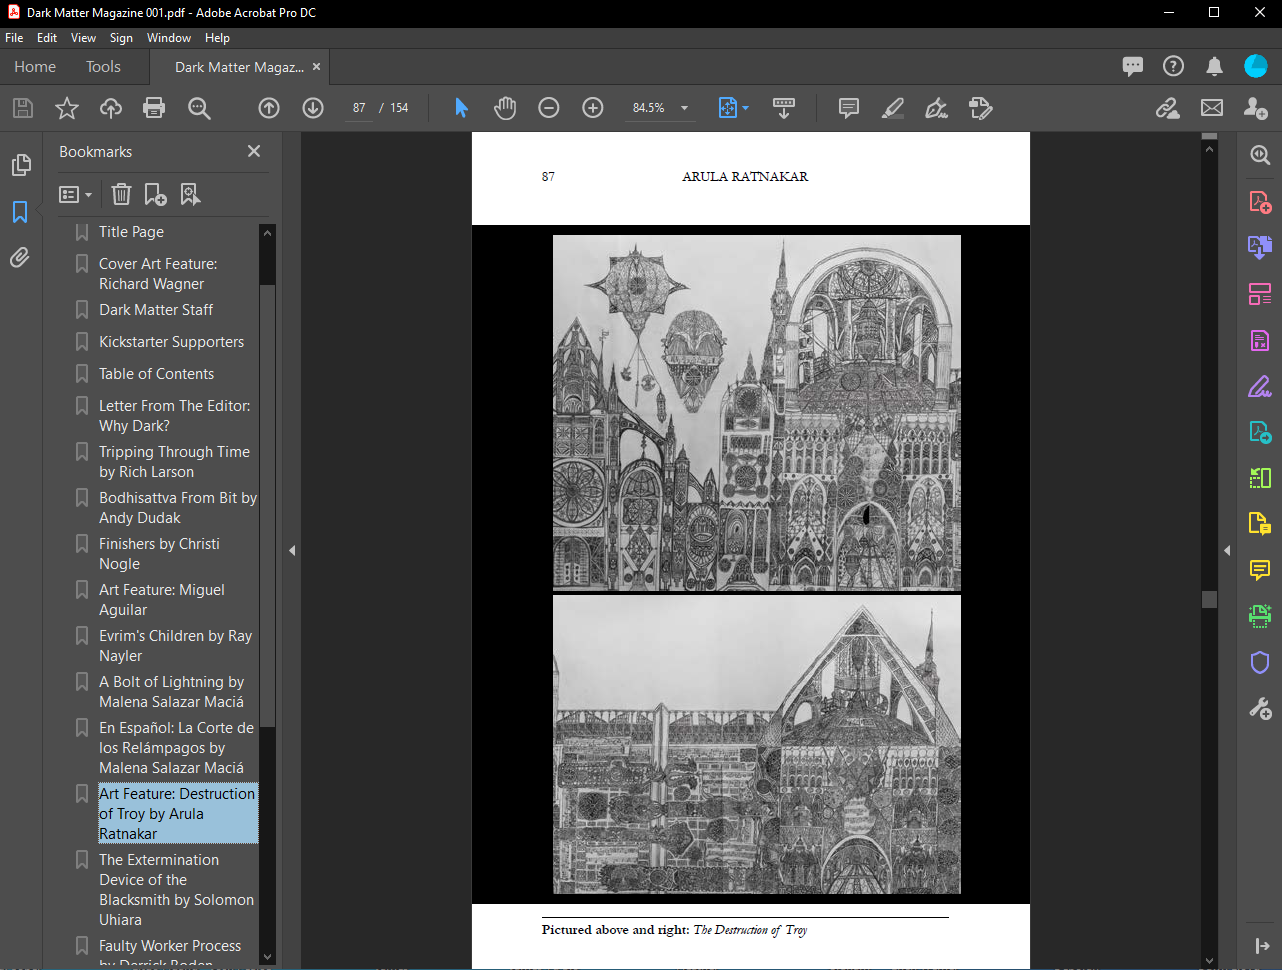Open the Sign menu
The width and height of the screenshot is (1282, 970).
tap(121, 38)
